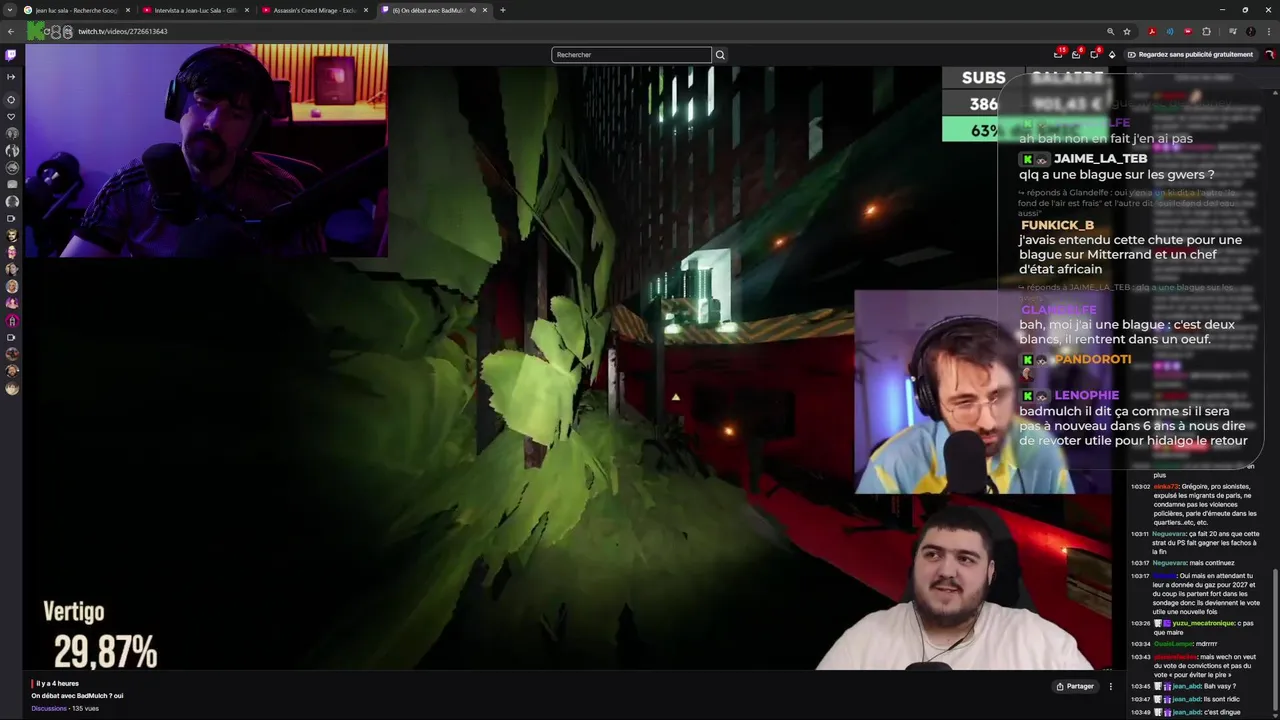Open the media controls music icon
Screen dimensions: 1280x720
pos(1233,31)
